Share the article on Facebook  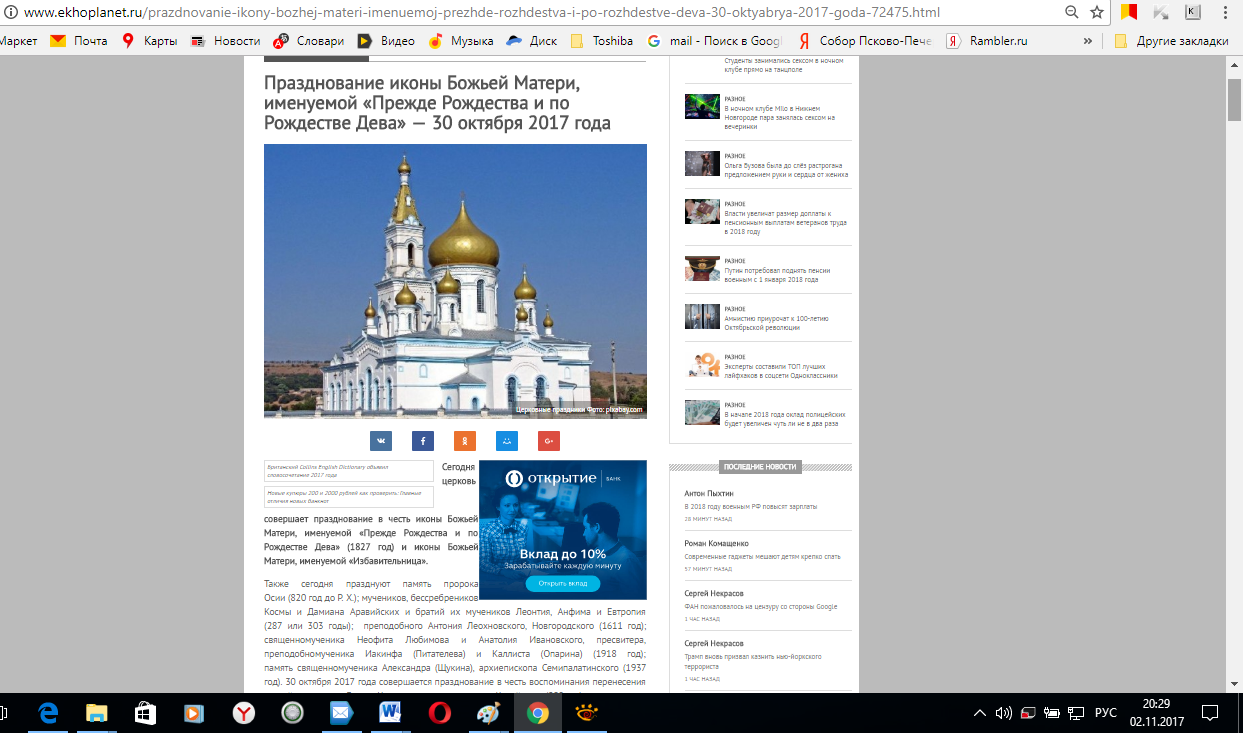pyautogui.click(x=423, y=441)
